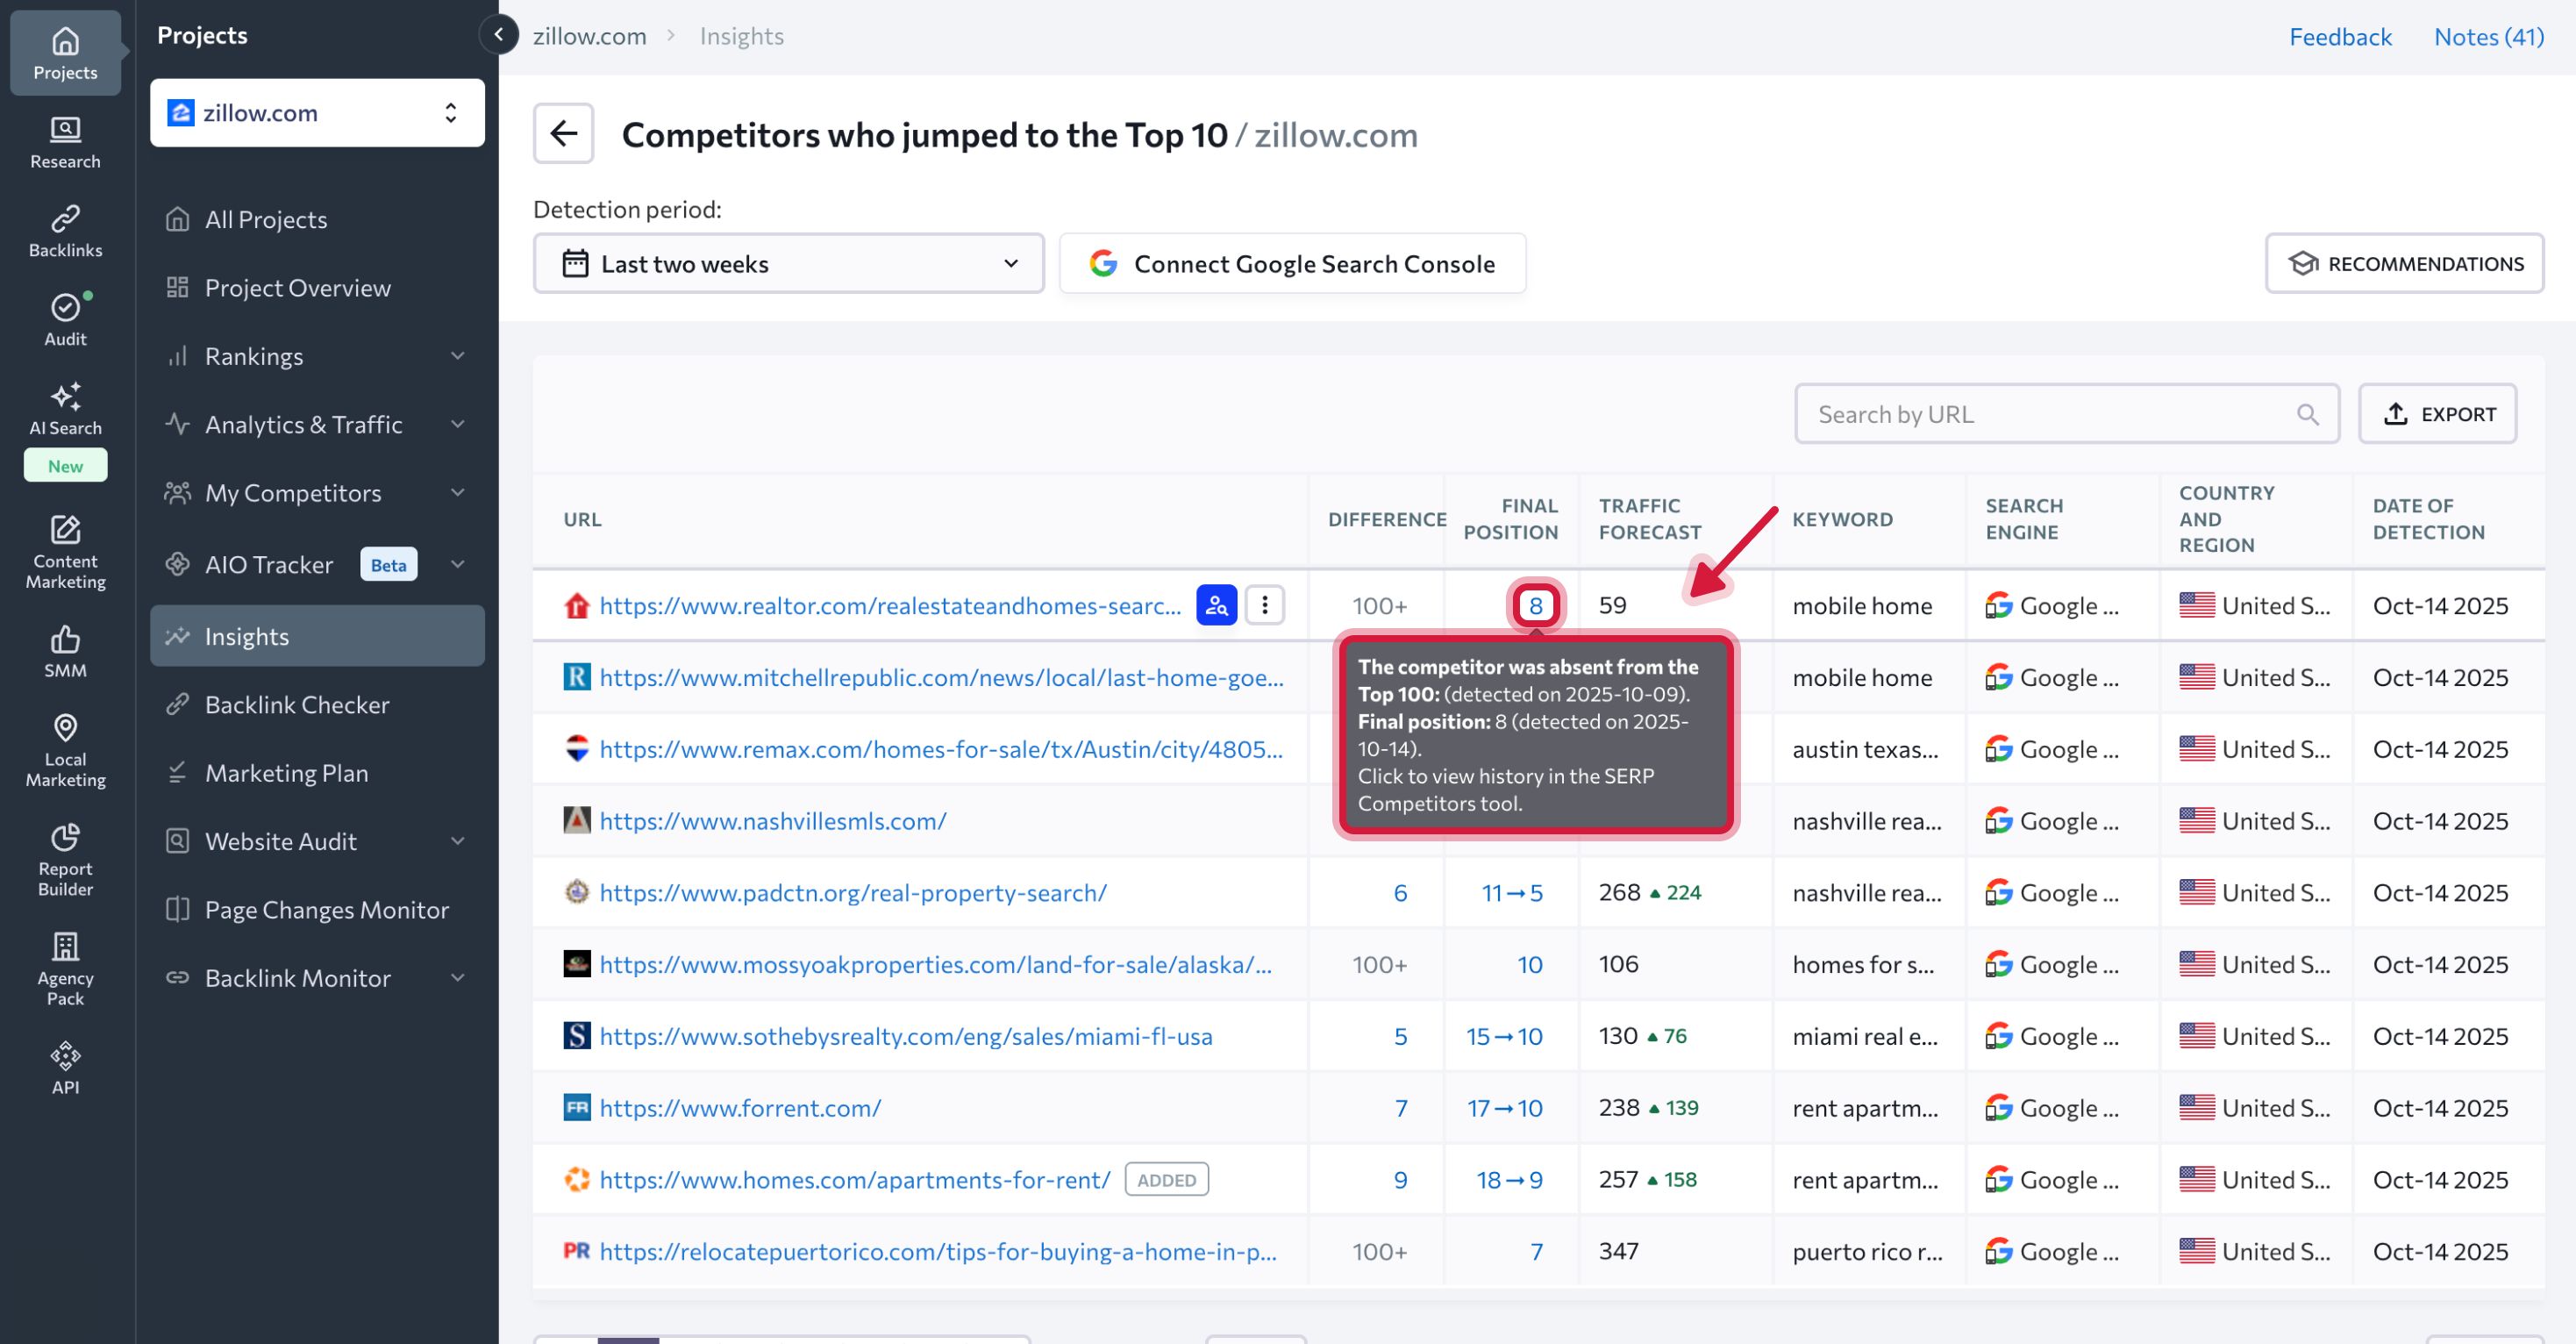
Task: Click the Search by URL field
Action: pyautogui.click(x=2050, y=414)
